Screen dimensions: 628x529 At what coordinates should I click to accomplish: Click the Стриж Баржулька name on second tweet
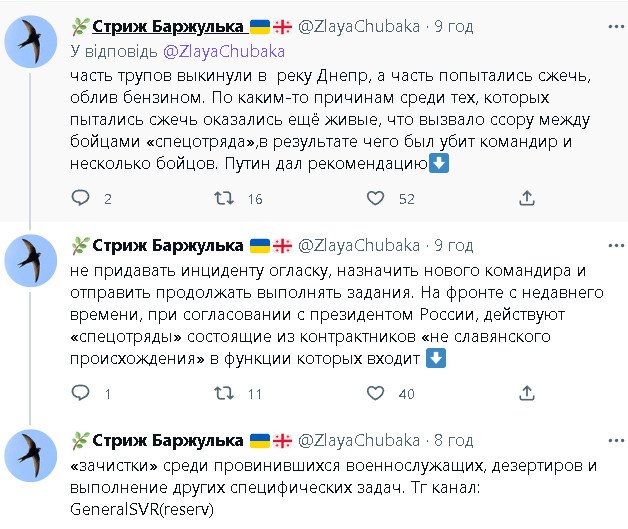[168, 246]
